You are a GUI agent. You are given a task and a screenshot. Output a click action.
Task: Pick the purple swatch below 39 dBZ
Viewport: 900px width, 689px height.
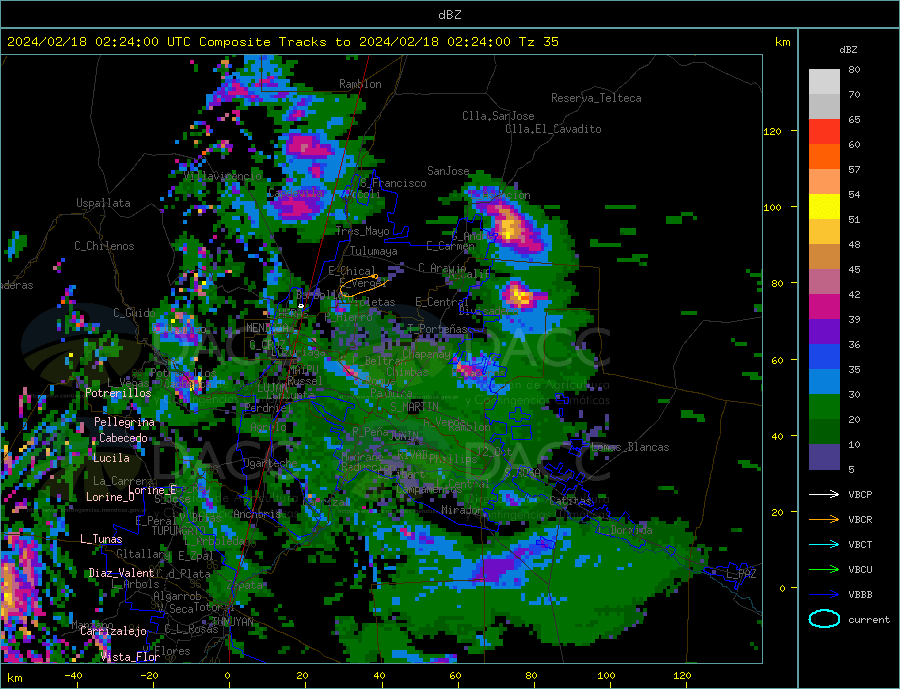point(824,331)
